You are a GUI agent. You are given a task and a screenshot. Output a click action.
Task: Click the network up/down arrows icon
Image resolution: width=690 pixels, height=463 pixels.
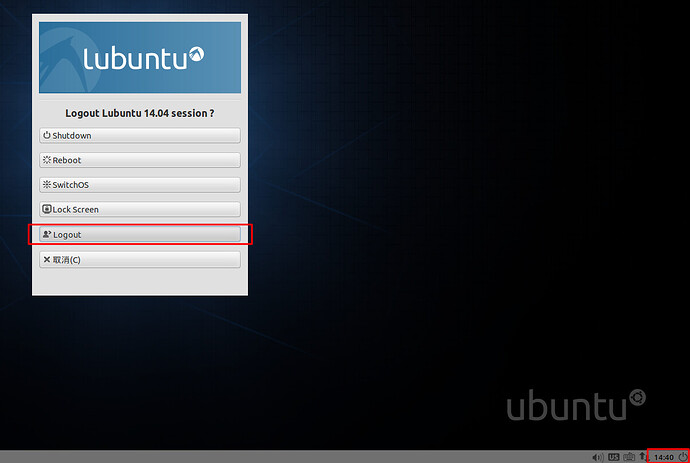pos(643,457)
